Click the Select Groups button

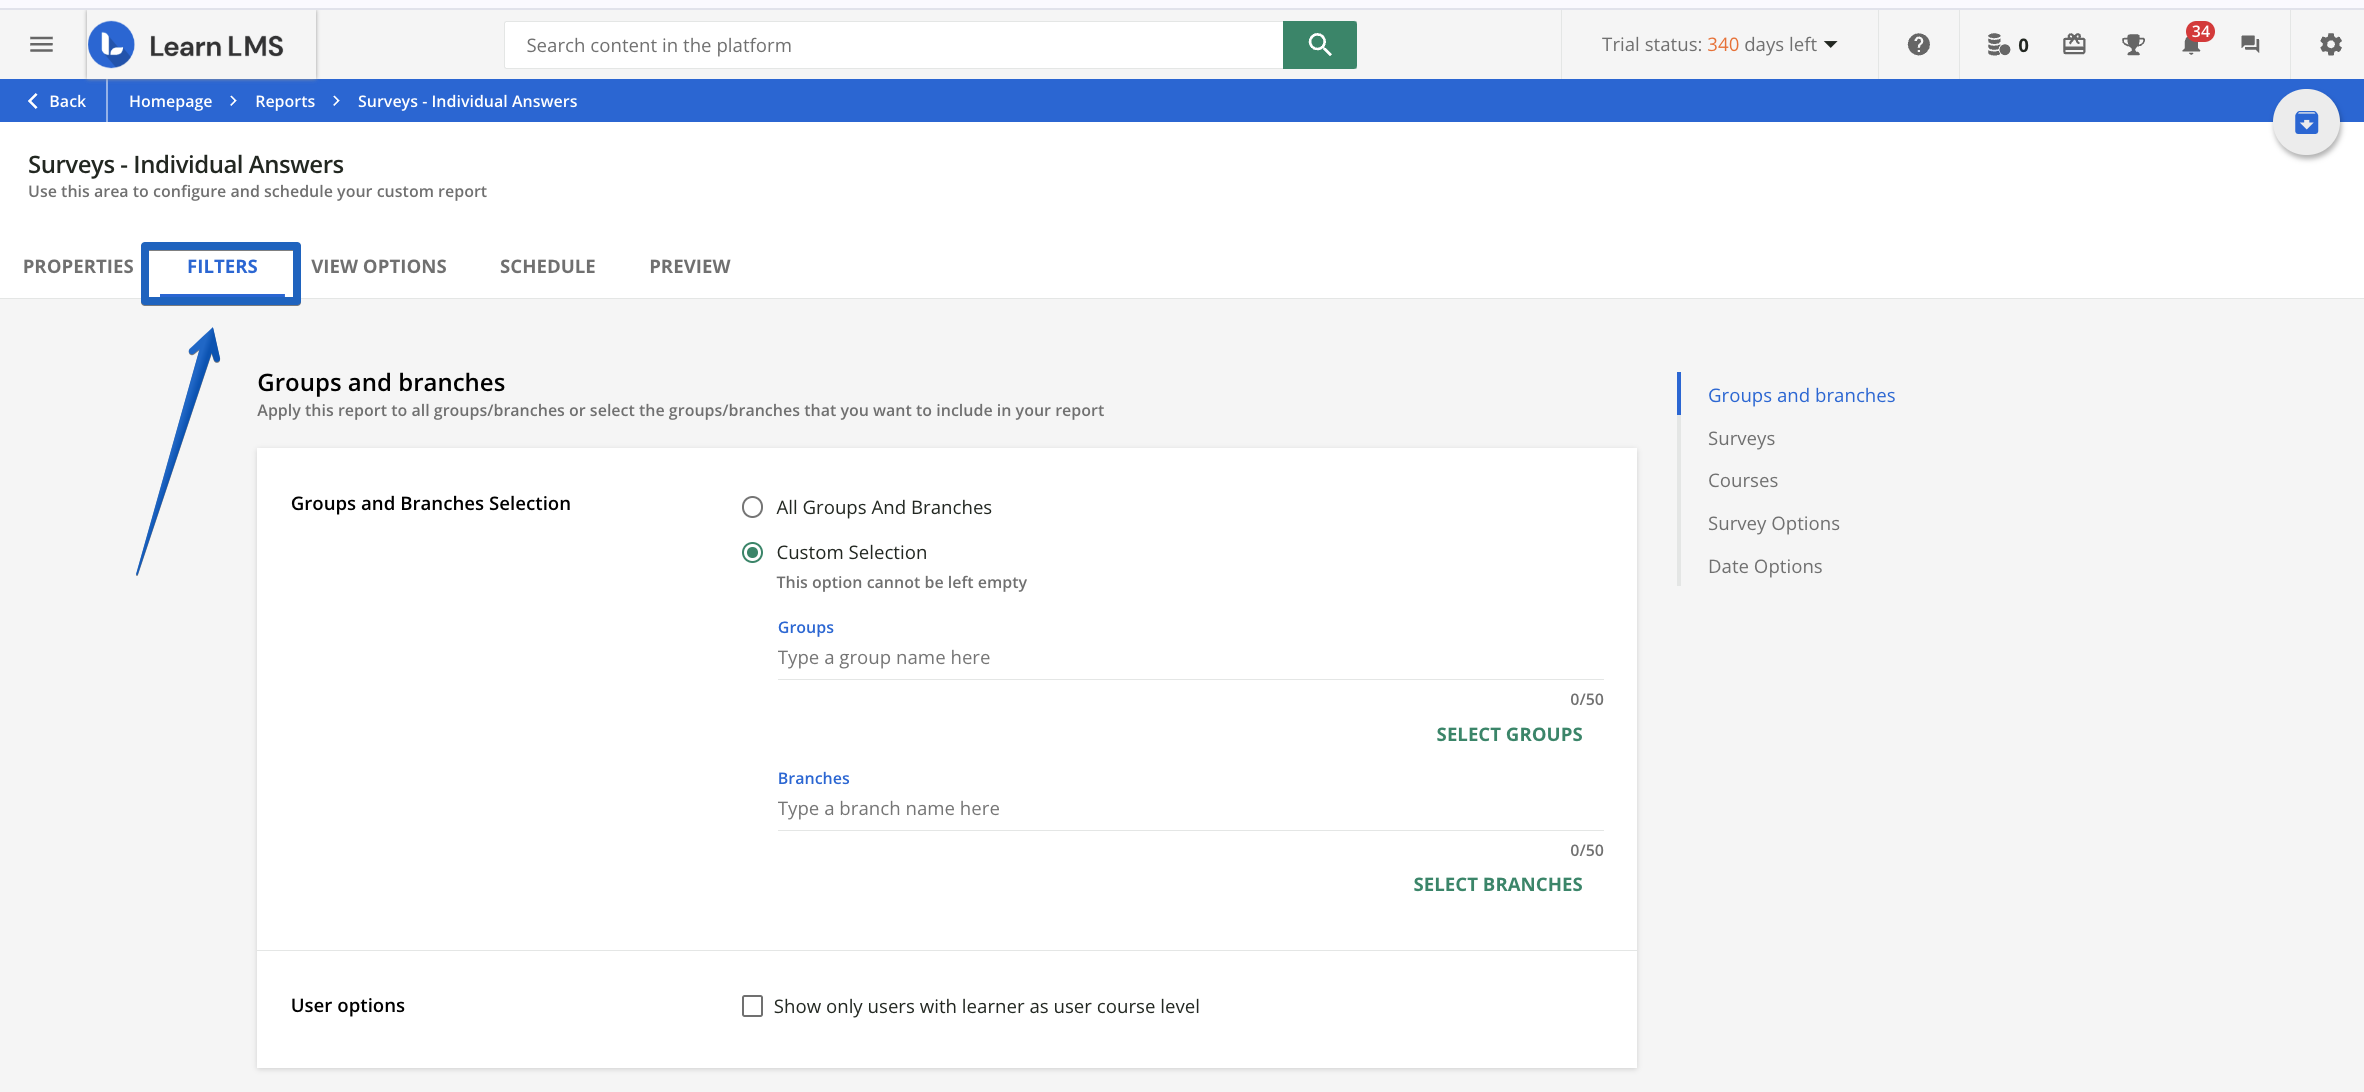click(x=1509, y=734)
